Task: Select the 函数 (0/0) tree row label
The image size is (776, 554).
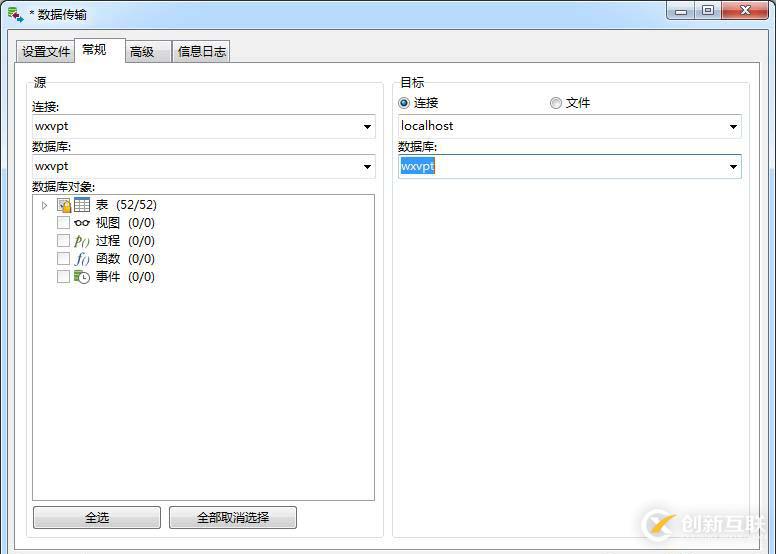Action: click(x=125, y=258)
